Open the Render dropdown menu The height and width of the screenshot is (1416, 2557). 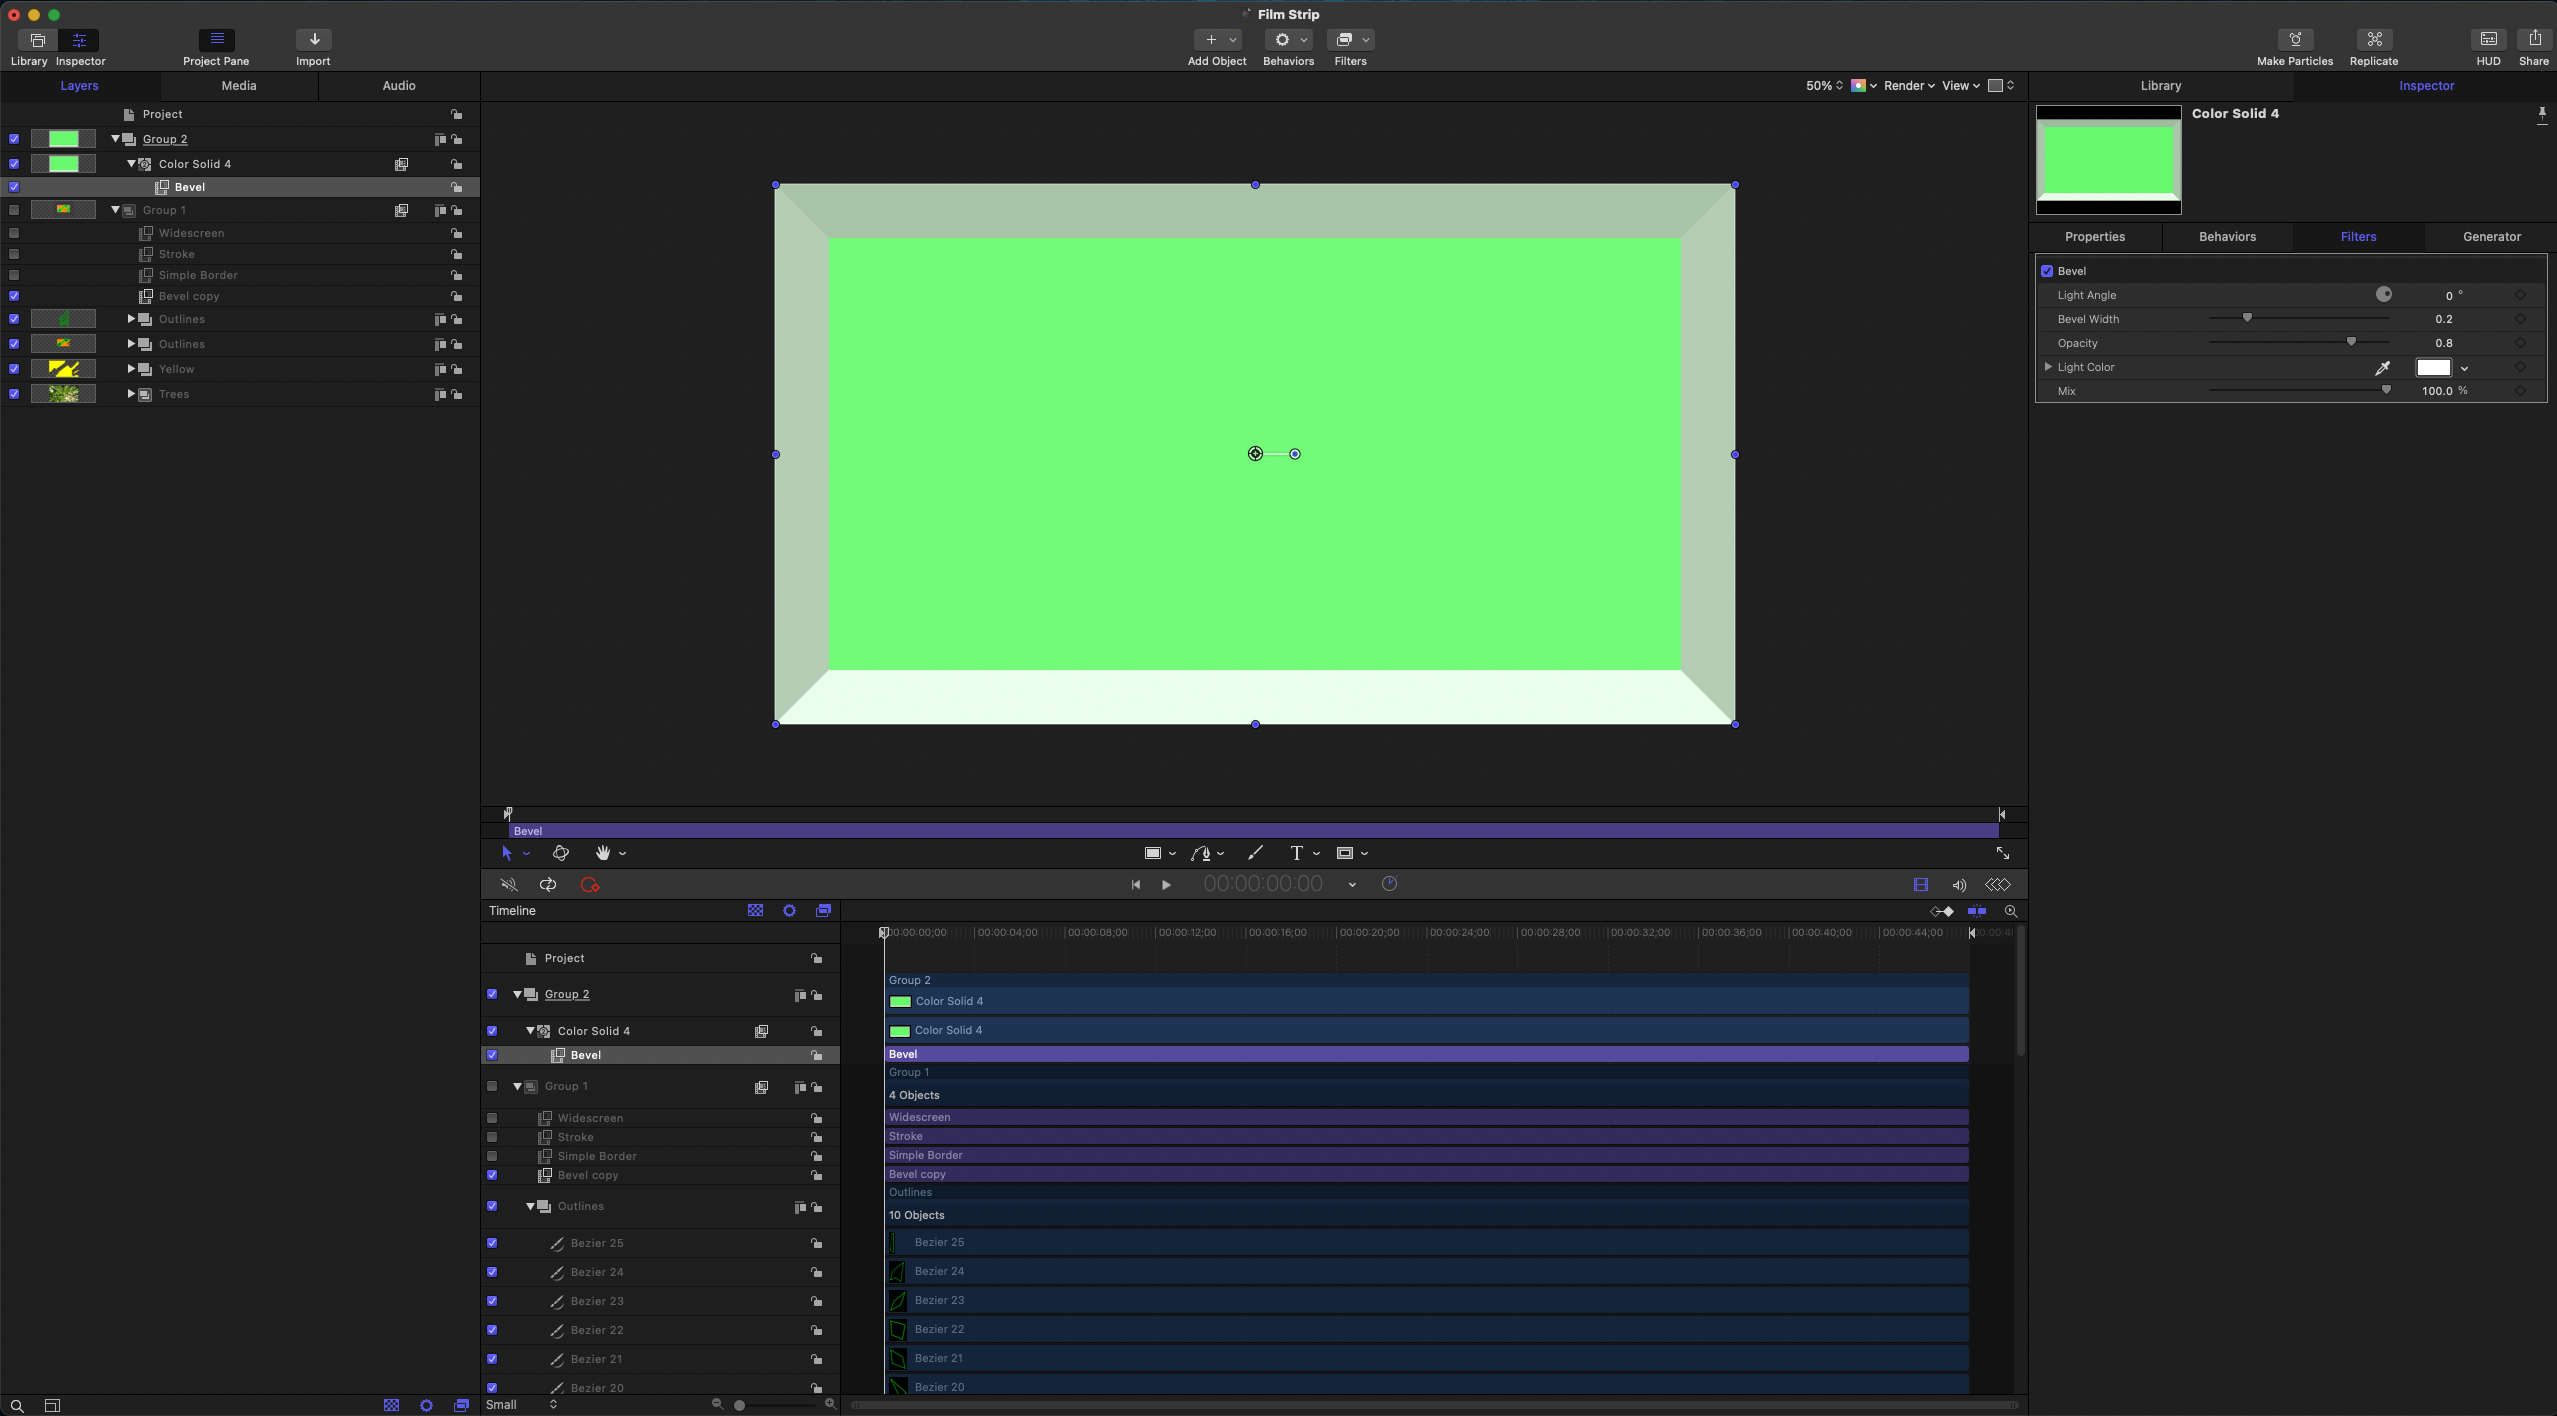[x=1909, y=86]
